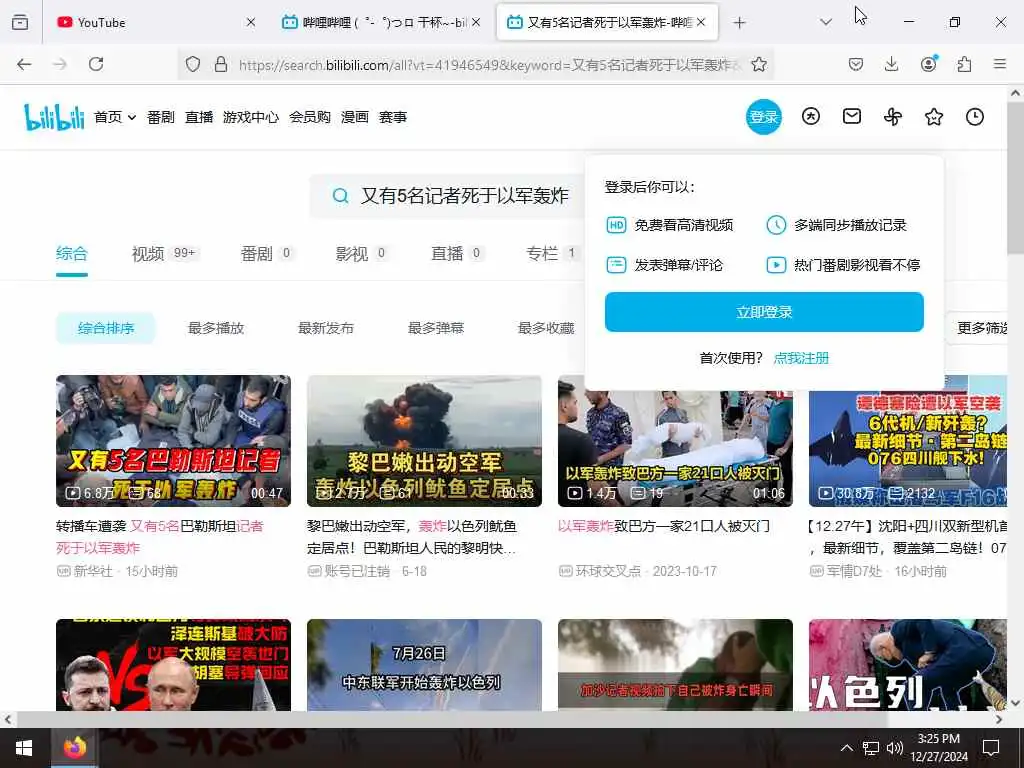Open 会员购 navigation link

tap(310, 117)
